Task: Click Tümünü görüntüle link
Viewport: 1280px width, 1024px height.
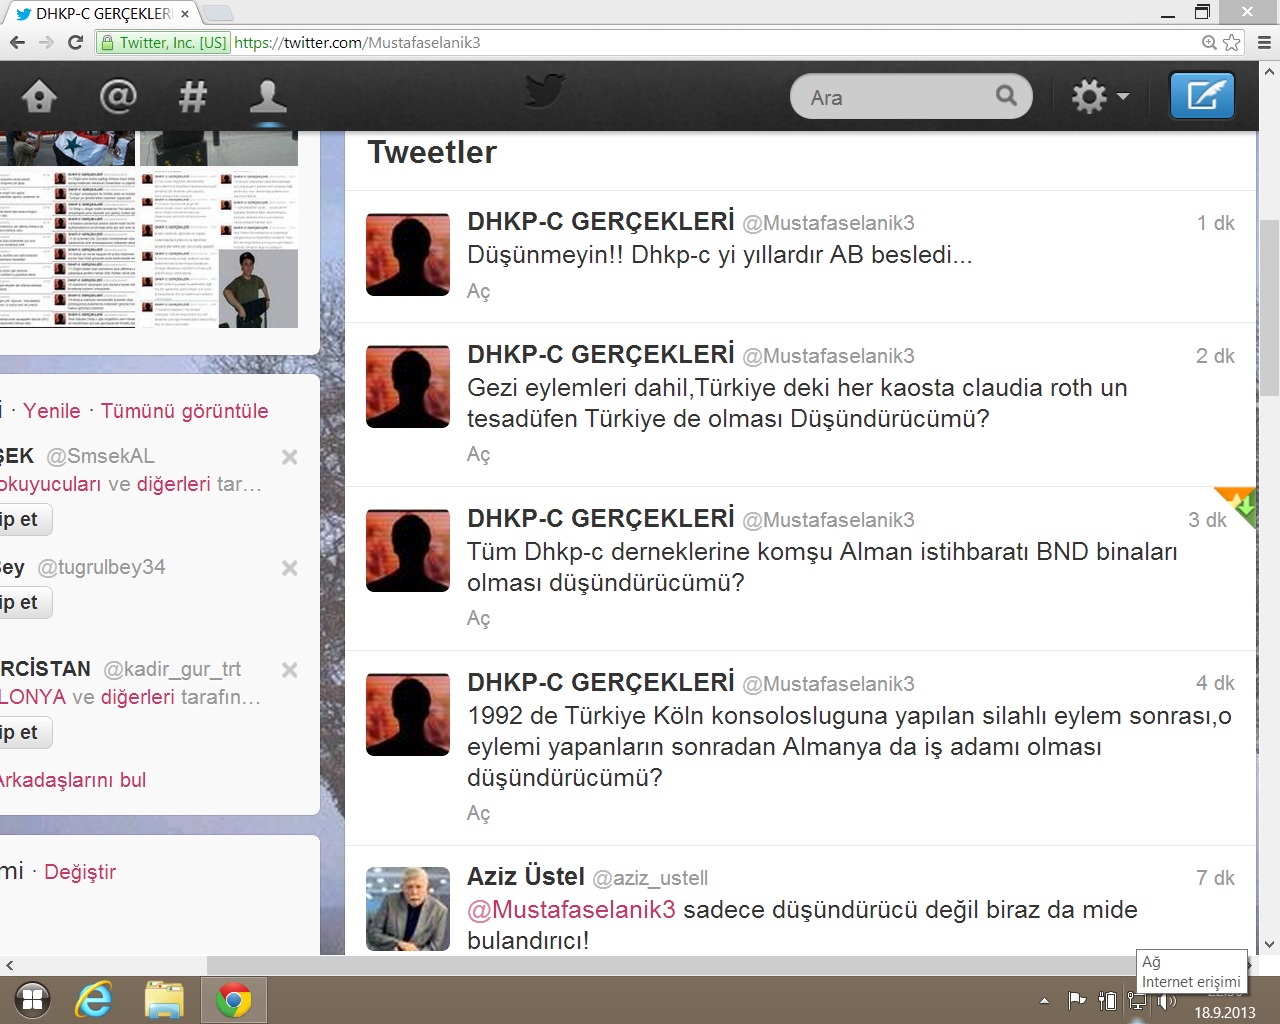Action: coord(185,411)
